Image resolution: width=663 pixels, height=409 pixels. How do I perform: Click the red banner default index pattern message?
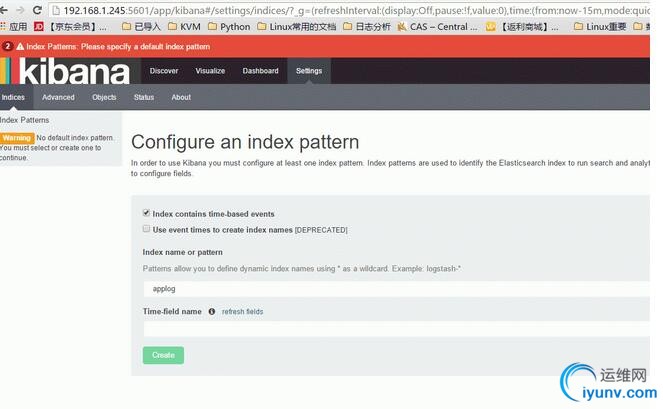pos(118,47)
